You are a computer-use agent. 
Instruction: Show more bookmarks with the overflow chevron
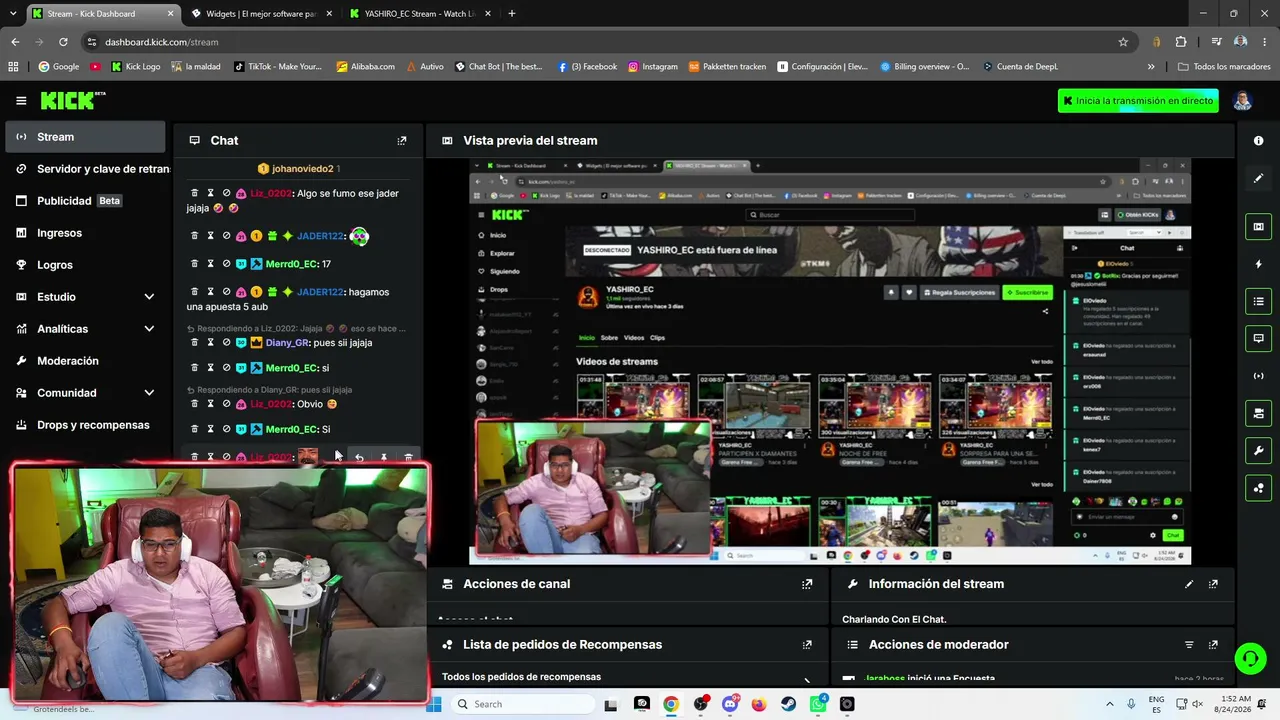coord(1151,67)
